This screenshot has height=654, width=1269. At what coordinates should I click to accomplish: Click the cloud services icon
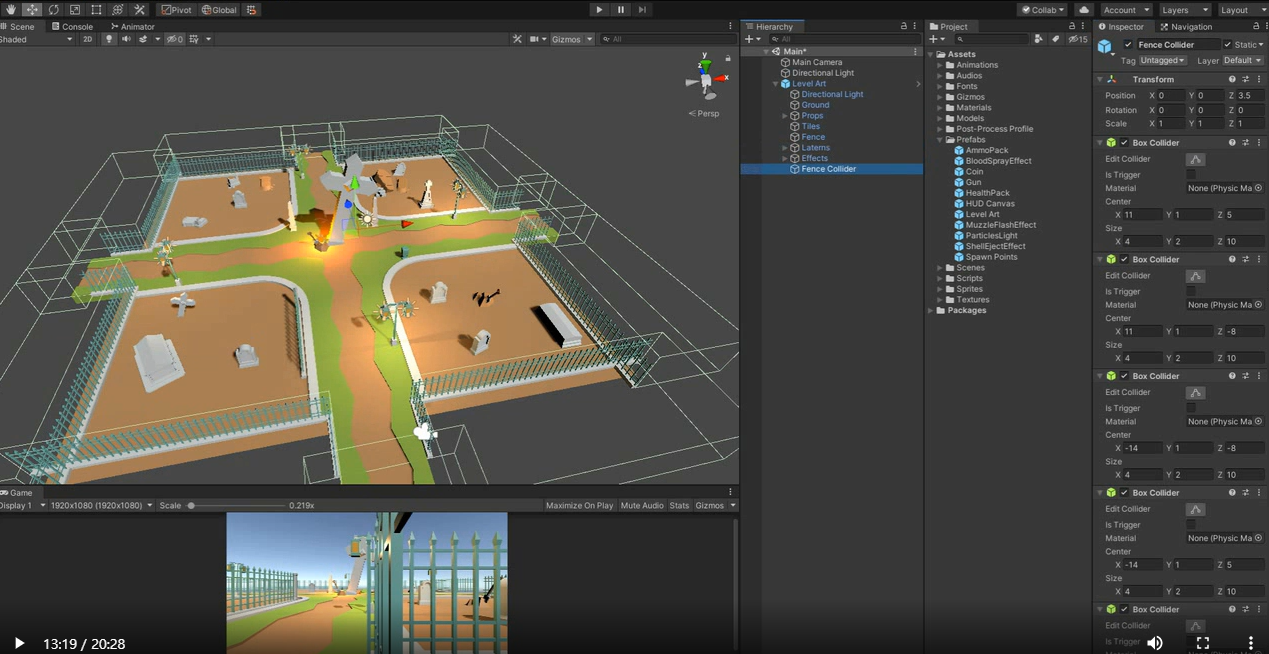(1084, 10)
